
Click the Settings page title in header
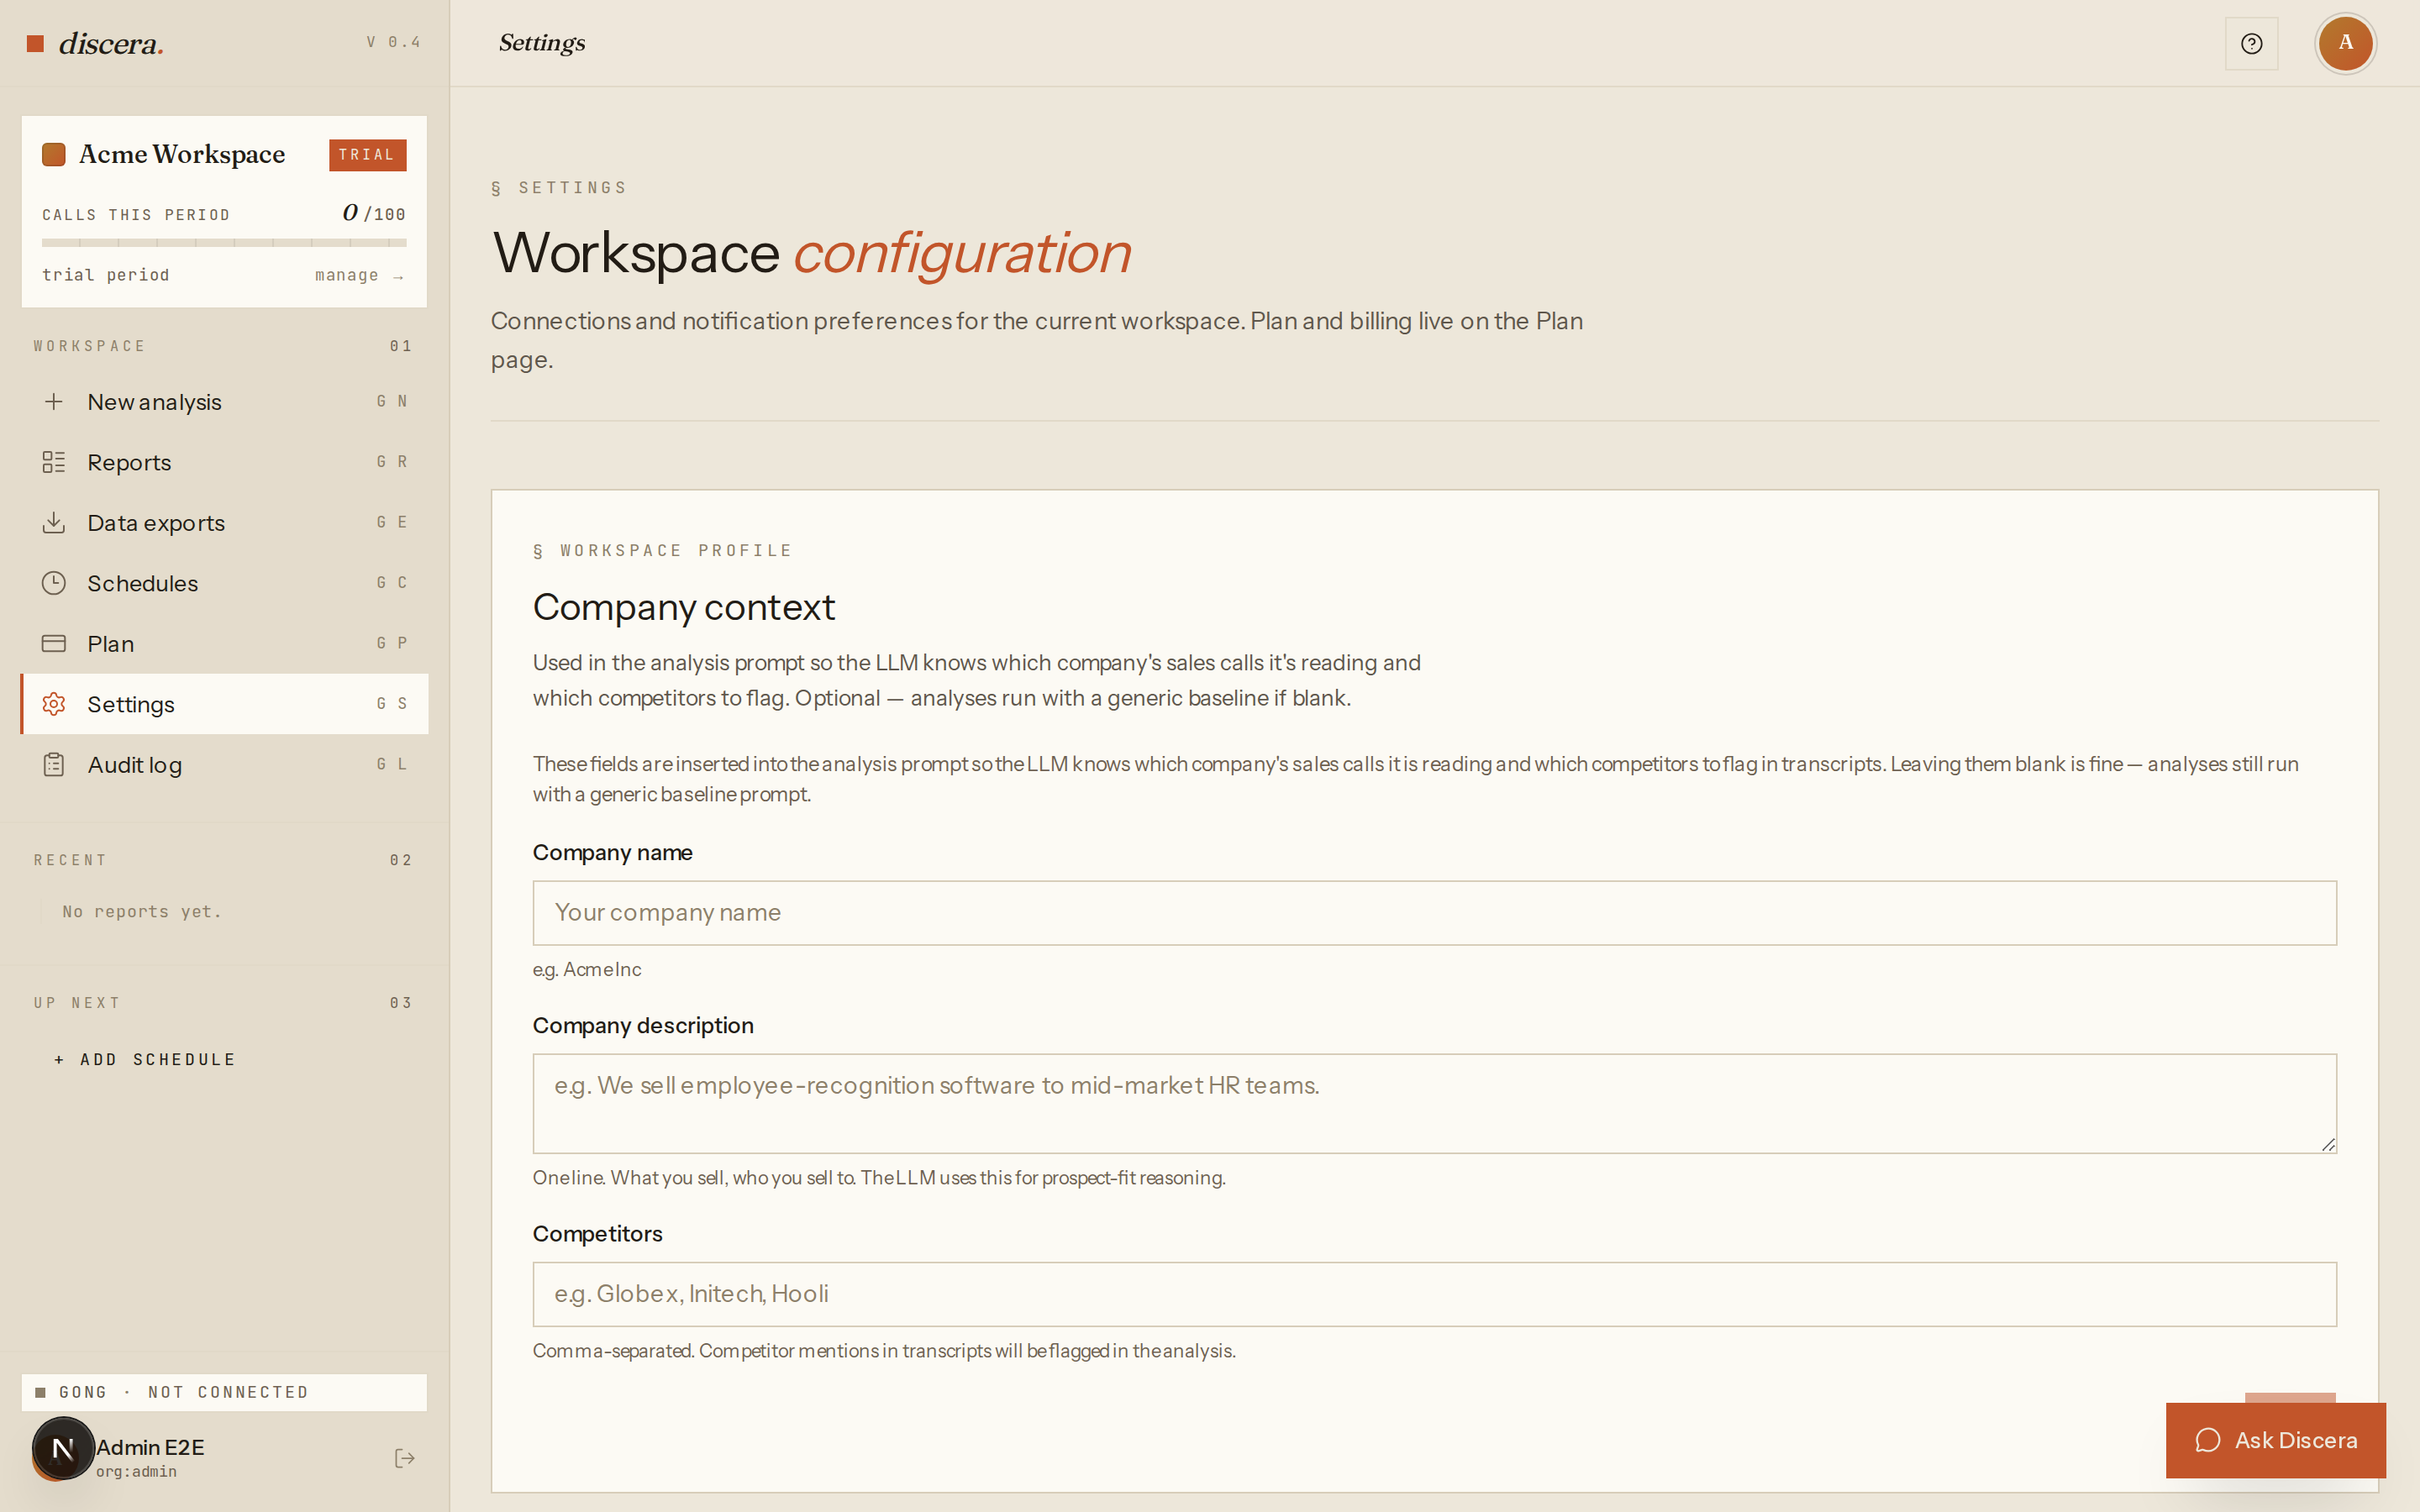click(x=542, y=43)
